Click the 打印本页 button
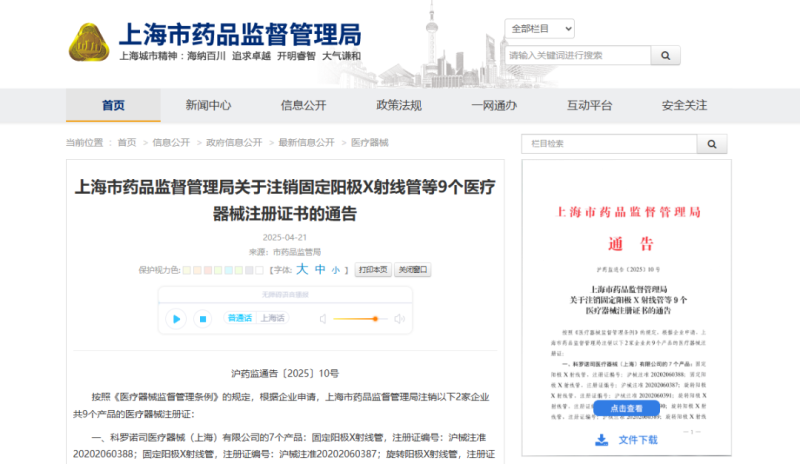The height and width of the screenshot is (464, 800). [x=372, y=270]
